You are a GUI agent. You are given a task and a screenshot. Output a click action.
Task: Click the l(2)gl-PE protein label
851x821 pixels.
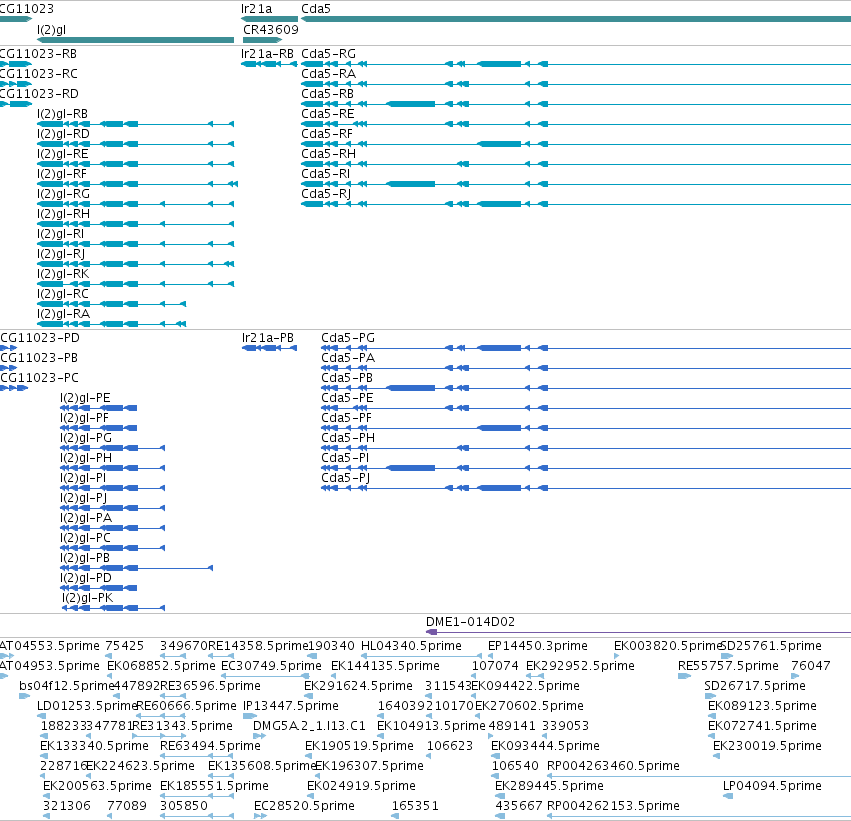pyautogui.click(x=85, y=398)
